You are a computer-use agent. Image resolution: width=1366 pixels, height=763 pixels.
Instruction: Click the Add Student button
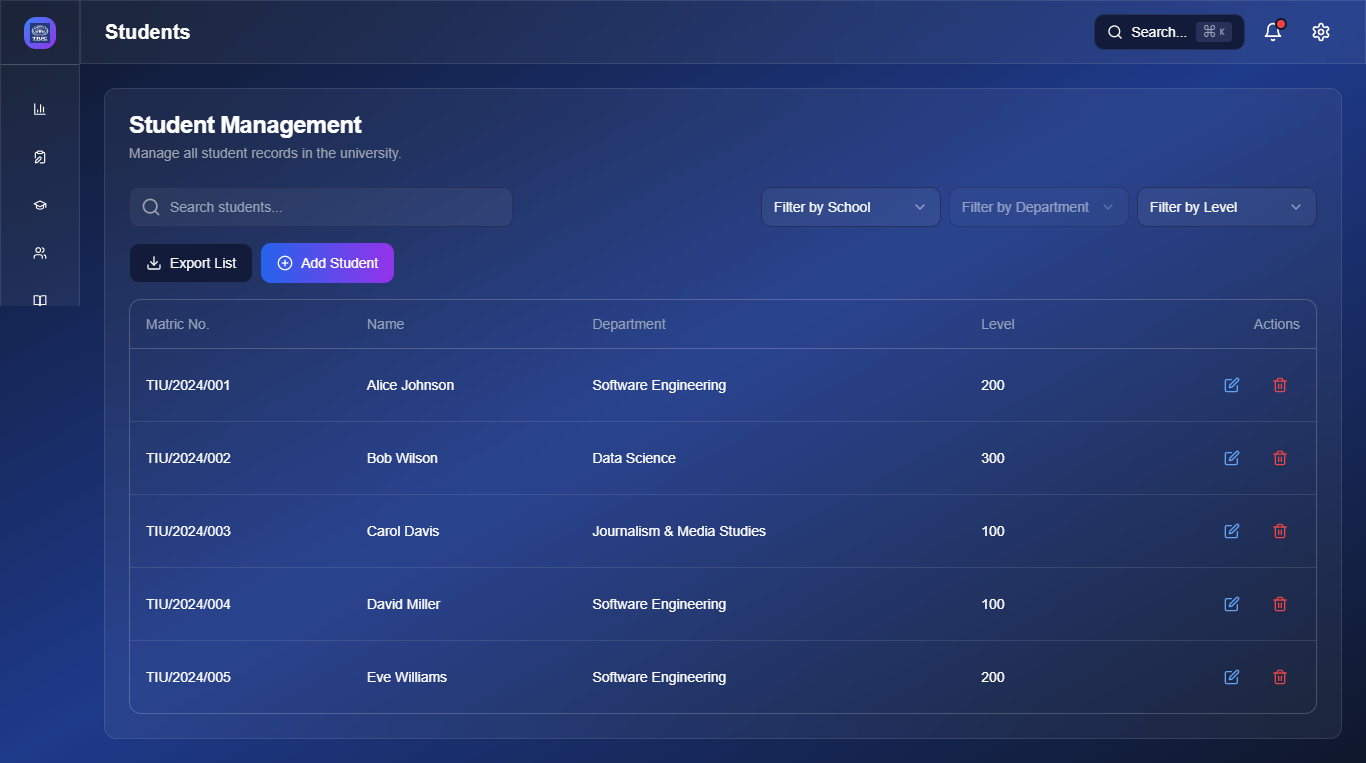pos(327,263)
